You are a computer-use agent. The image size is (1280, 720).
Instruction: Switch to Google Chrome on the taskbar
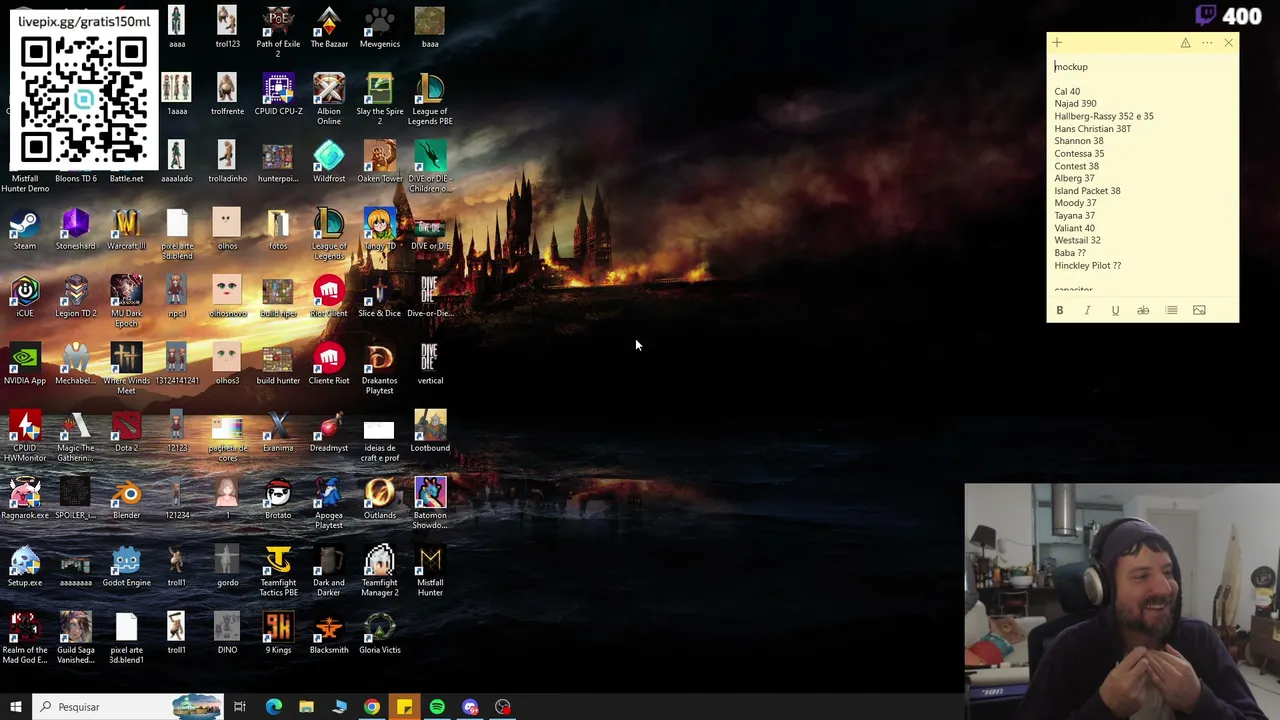click(372, 707)
